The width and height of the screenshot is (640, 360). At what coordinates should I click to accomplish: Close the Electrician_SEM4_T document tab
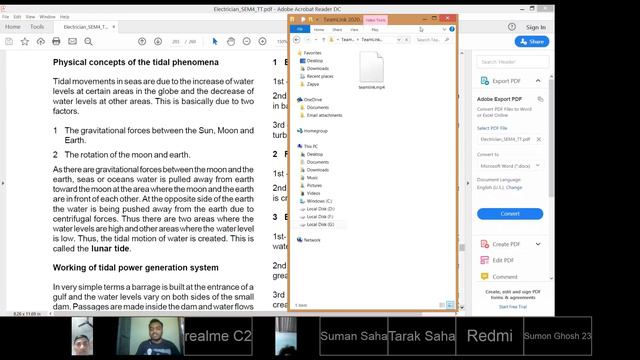tap(113, 27)
